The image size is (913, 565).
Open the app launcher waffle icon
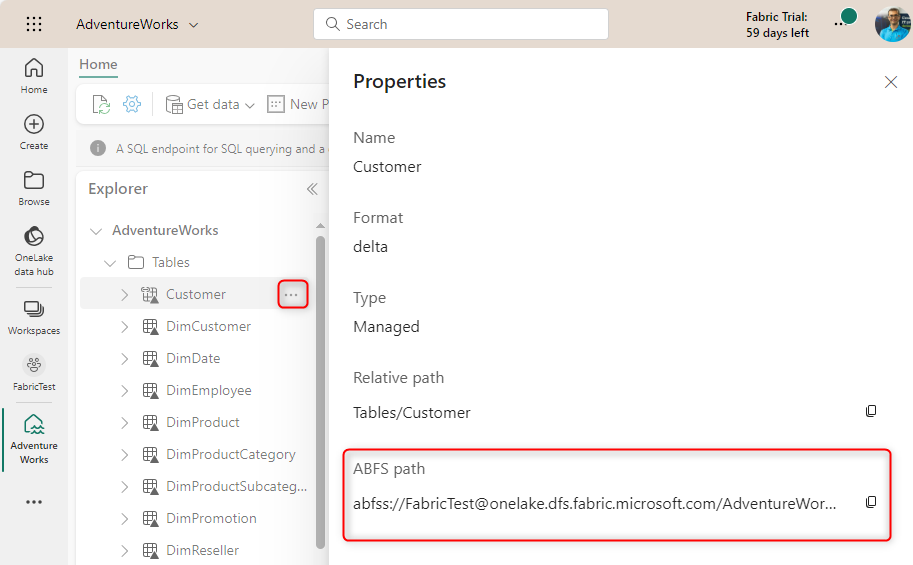pyautogui.click(x=34, y=24)
